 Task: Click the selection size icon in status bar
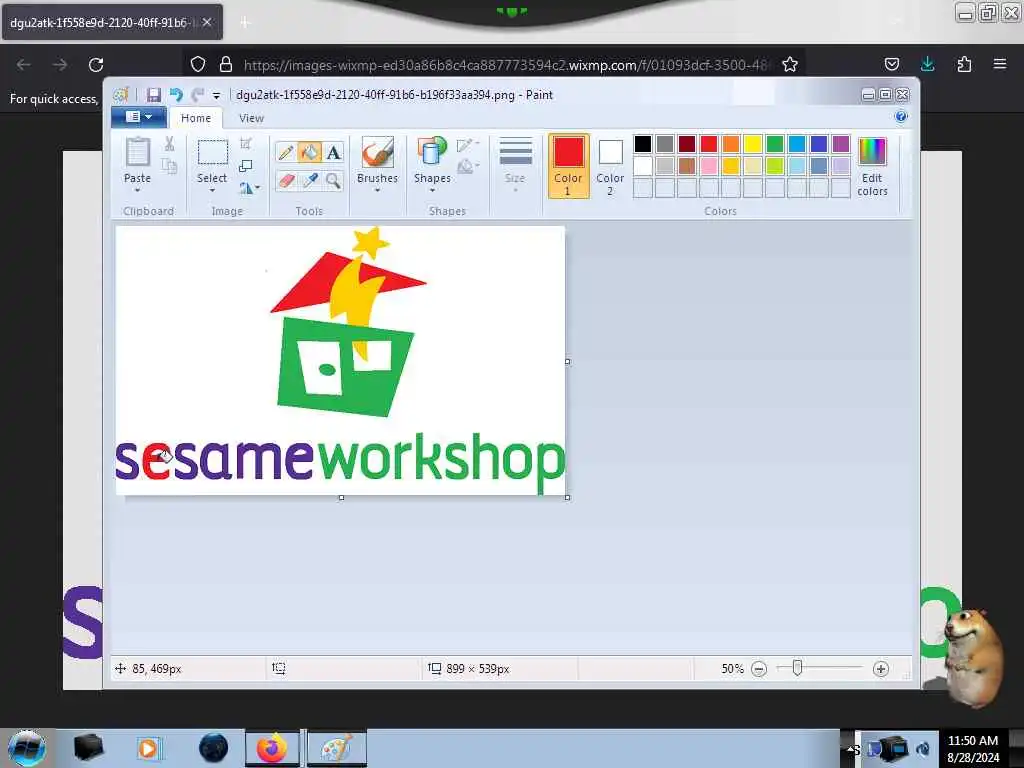point(279,669)
